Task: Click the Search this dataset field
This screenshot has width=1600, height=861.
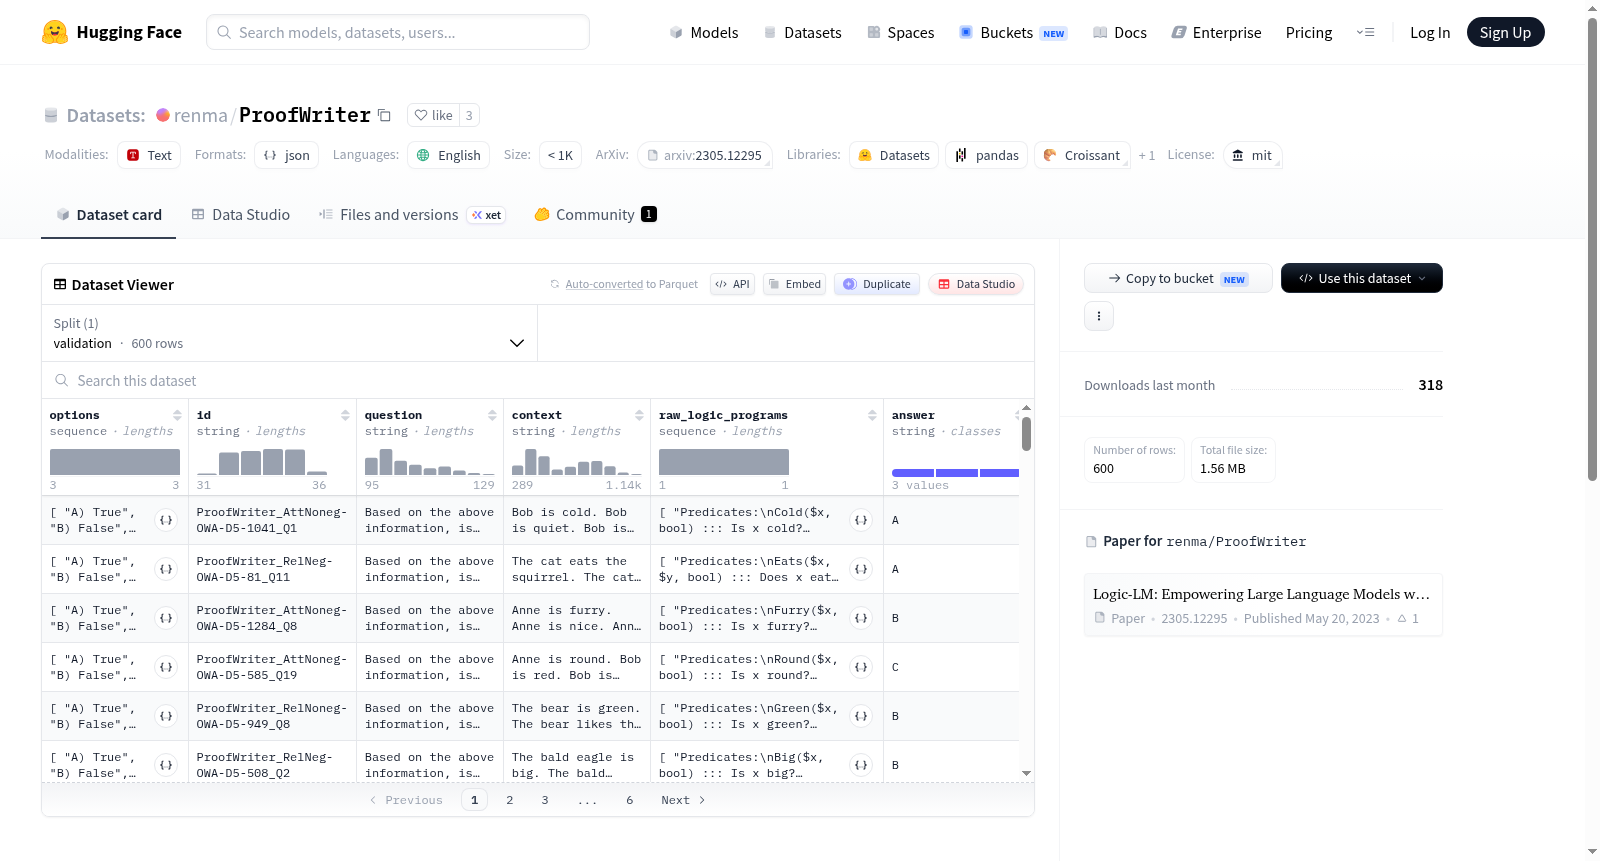Action: [538, 380]
